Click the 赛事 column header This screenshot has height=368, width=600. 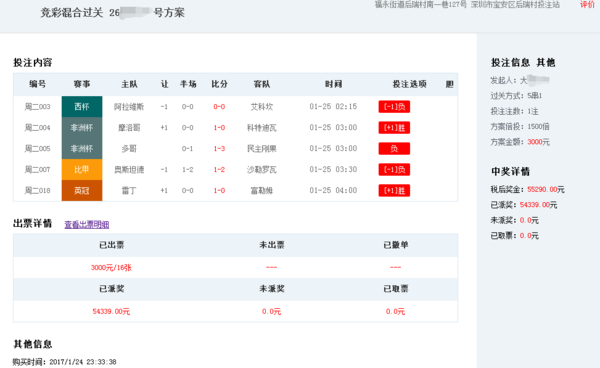click(82, 84)
